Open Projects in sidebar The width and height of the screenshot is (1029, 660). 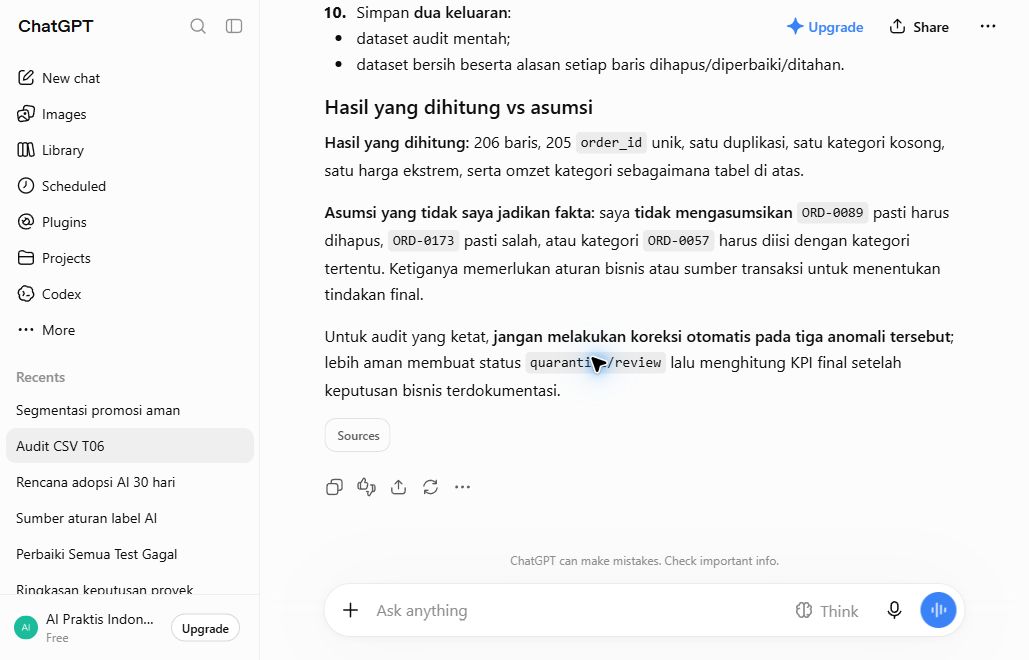[x=129, y=258]
